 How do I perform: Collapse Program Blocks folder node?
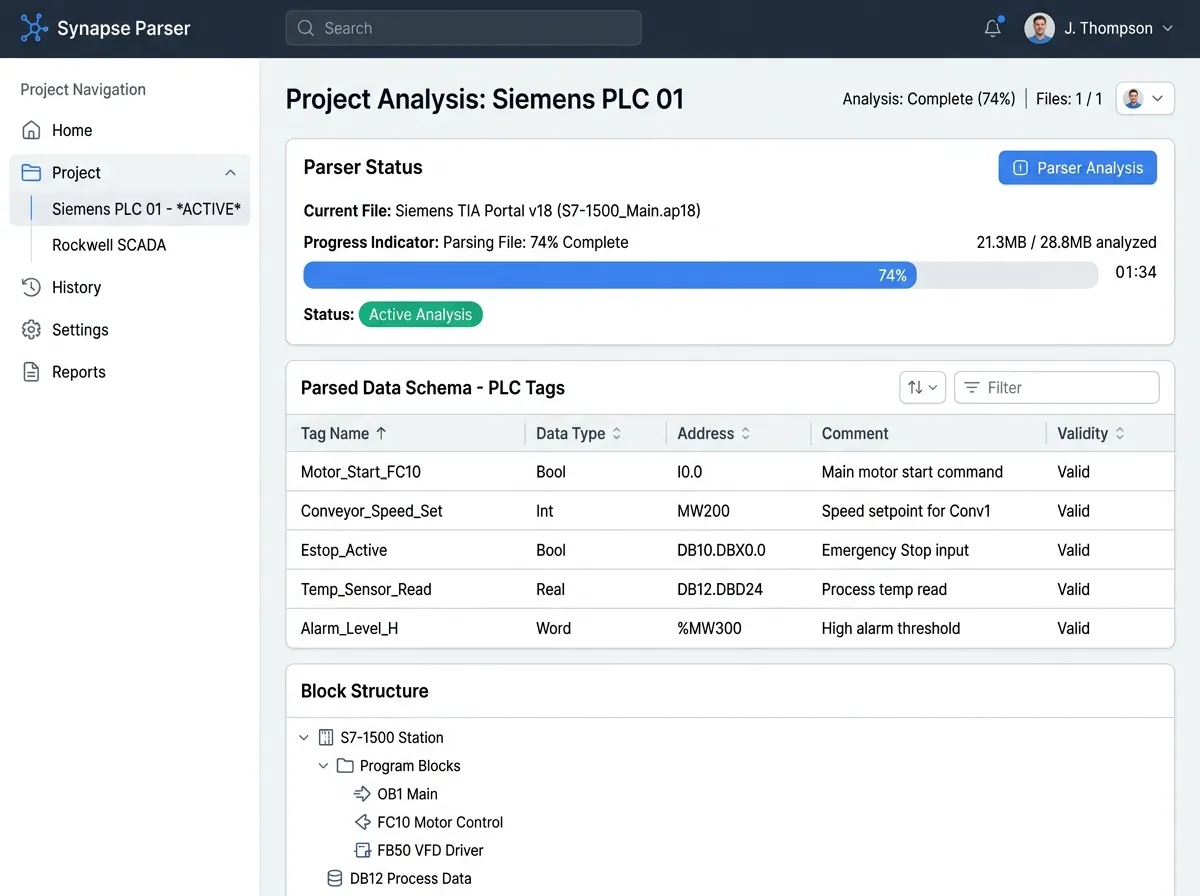click(x=323, y=766)
